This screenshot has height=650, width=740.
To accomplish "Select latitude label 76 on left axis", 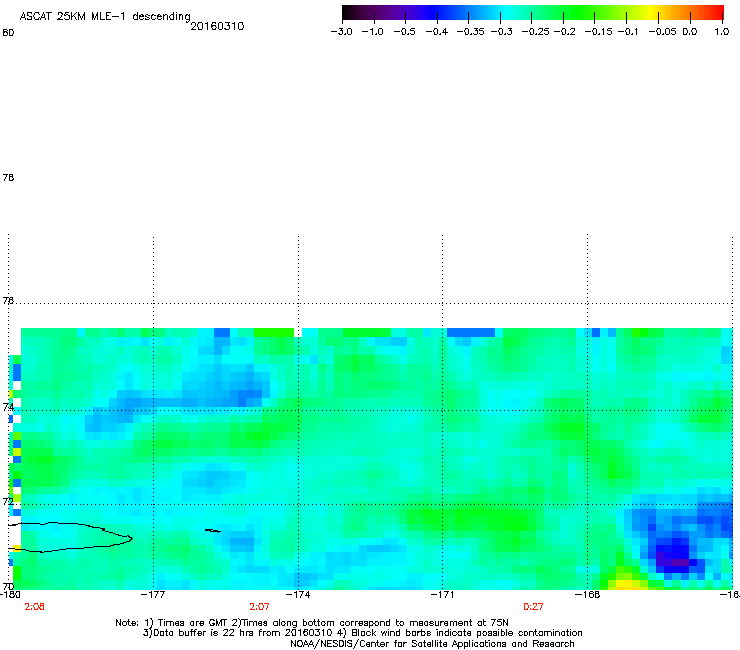I will (8, 301).
